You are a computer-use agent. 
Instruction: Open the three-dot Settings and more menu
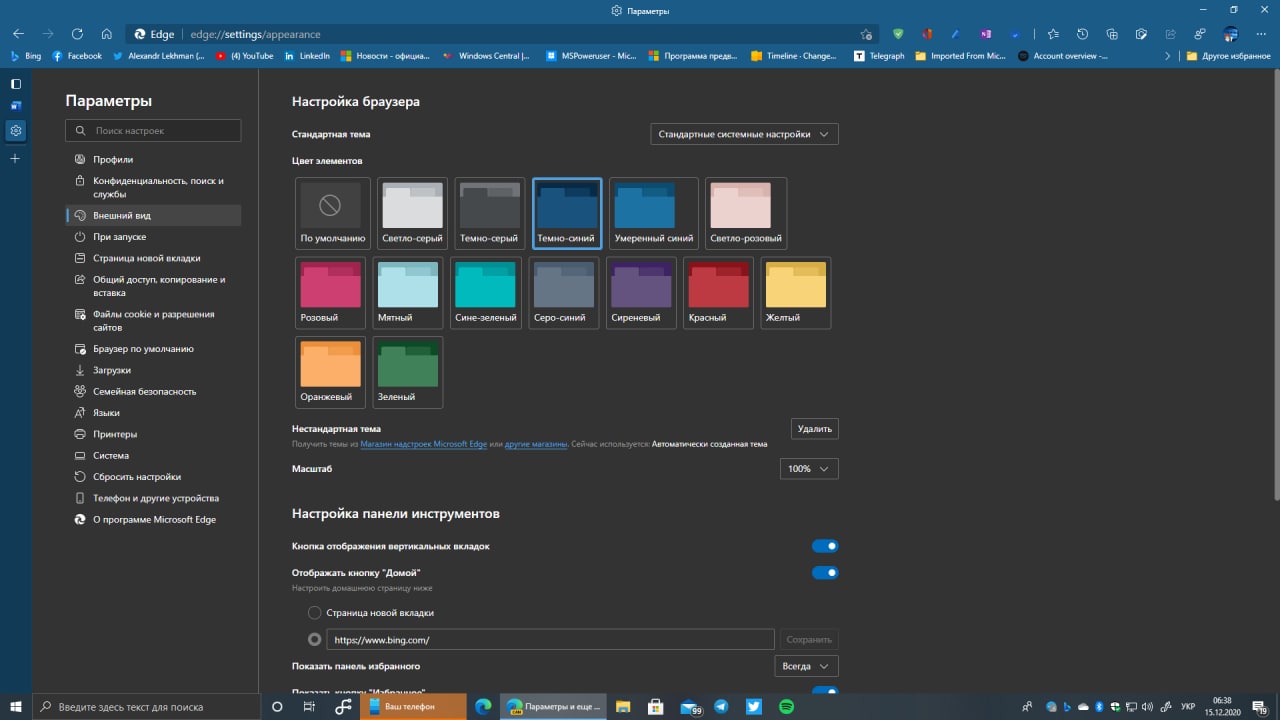coord(1261,34)
